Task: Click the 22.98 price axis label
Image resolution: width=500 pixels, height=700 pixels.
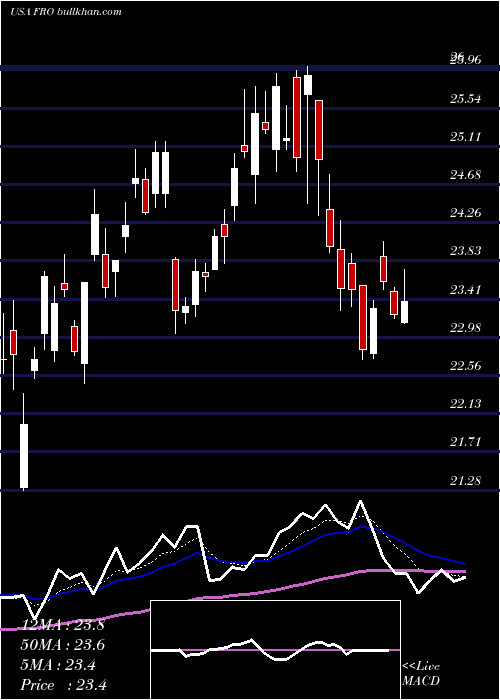Action: coord(466,328)
